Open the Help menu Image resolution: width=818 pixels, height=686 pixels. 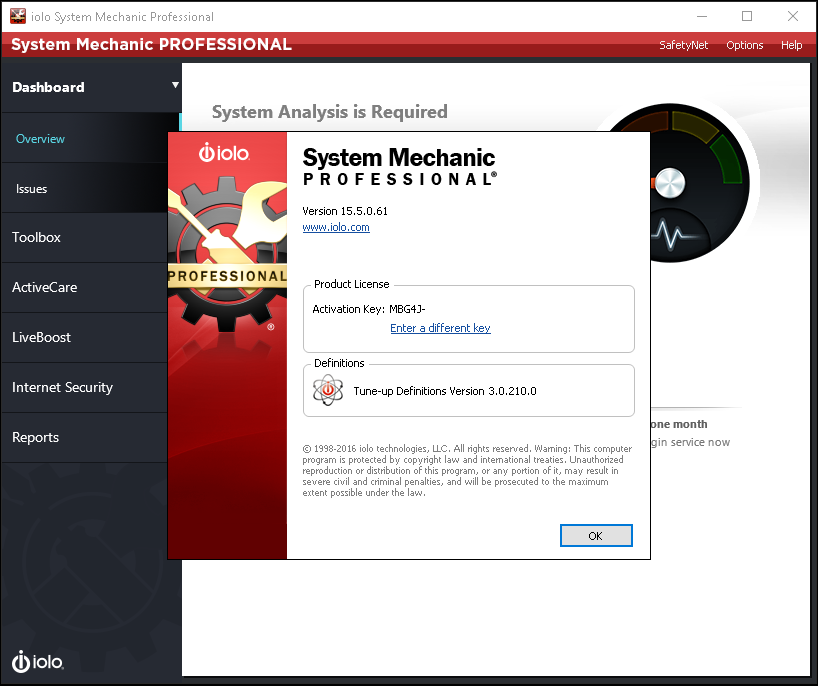[x=791, y=45]
